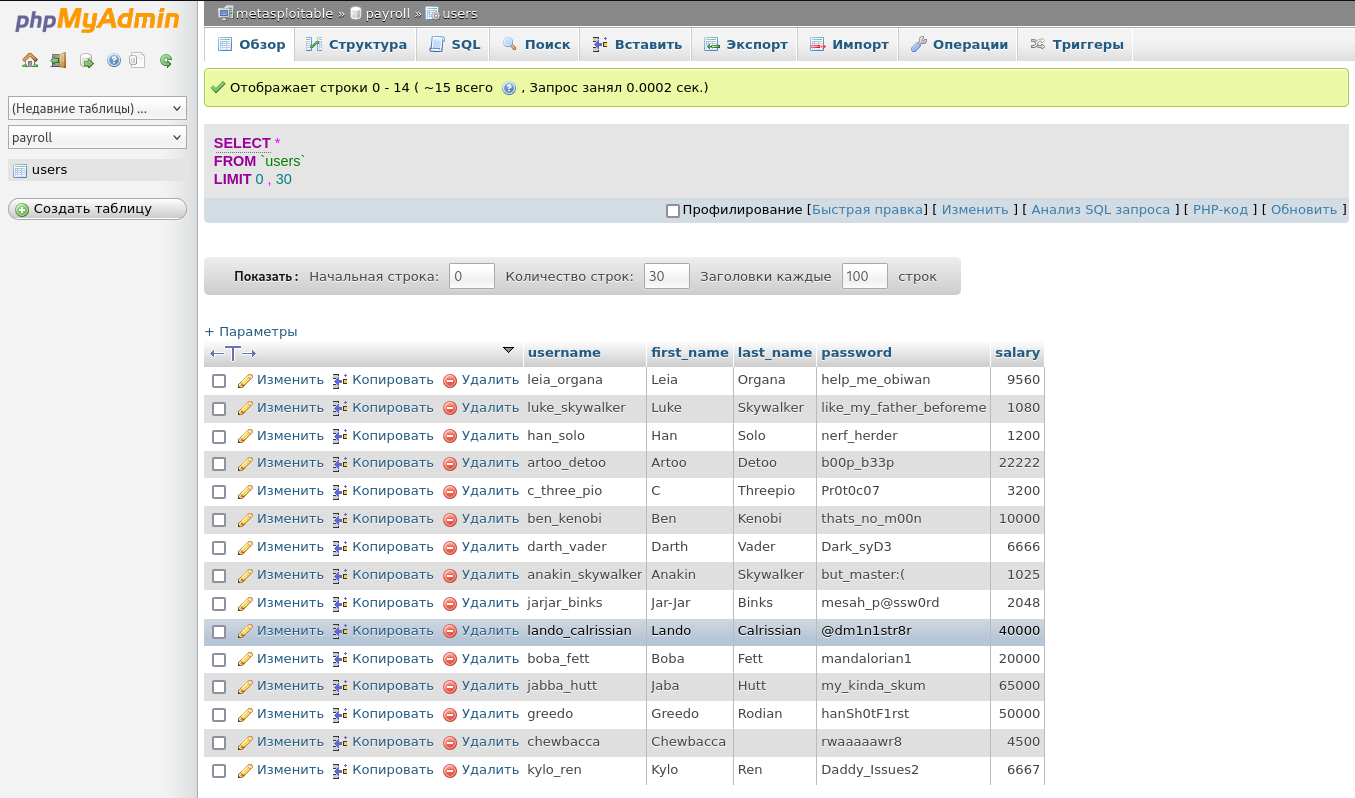Screen dimensions: 1355x798
Task: Click the red delete icon for han_solo
Action: click(x=450, y=436)
